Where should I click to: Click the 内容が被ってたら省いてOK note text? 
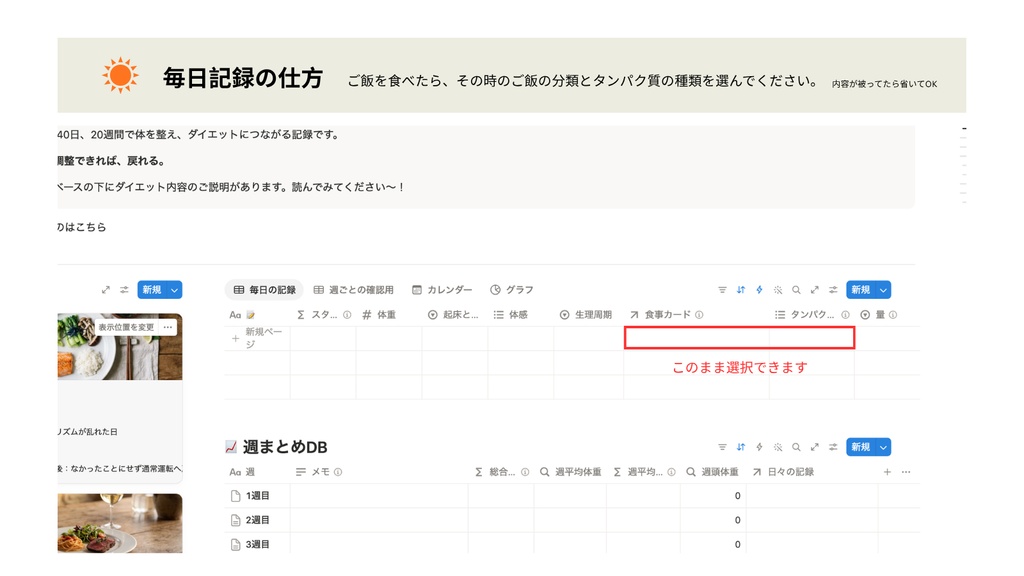tap(884, 84)
